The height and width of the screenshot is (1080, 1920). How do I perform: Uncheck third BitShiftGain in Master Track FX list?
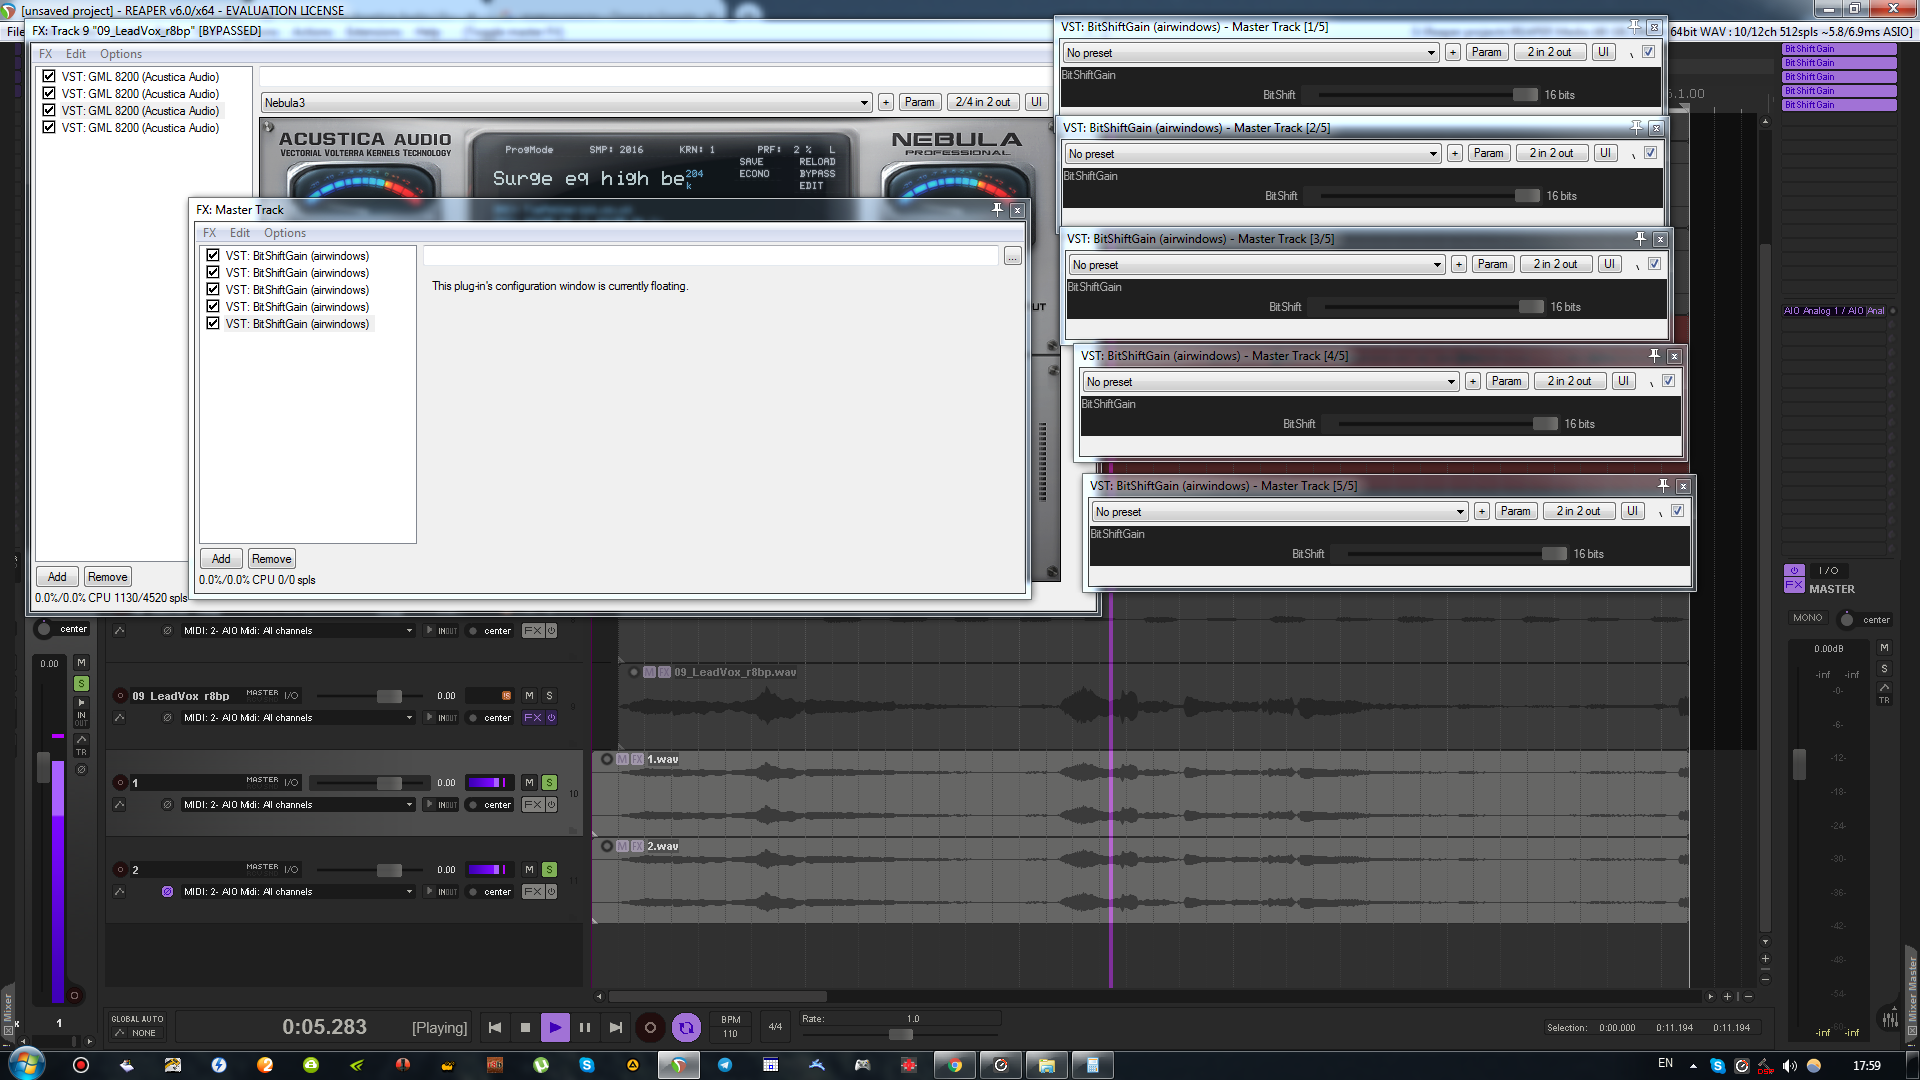click(213, 290)
